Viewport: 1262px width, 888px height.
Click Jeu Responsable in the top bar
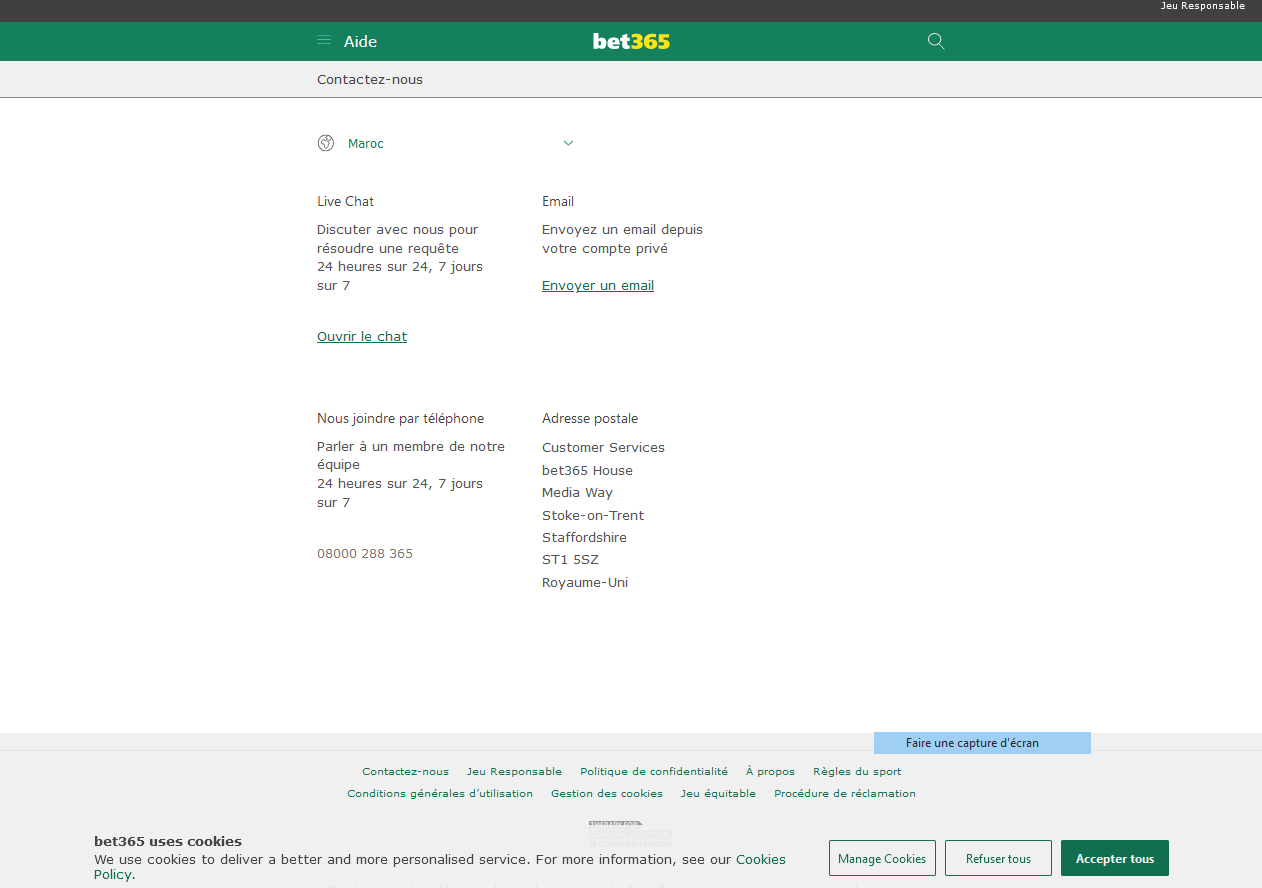click(1202, 6)
